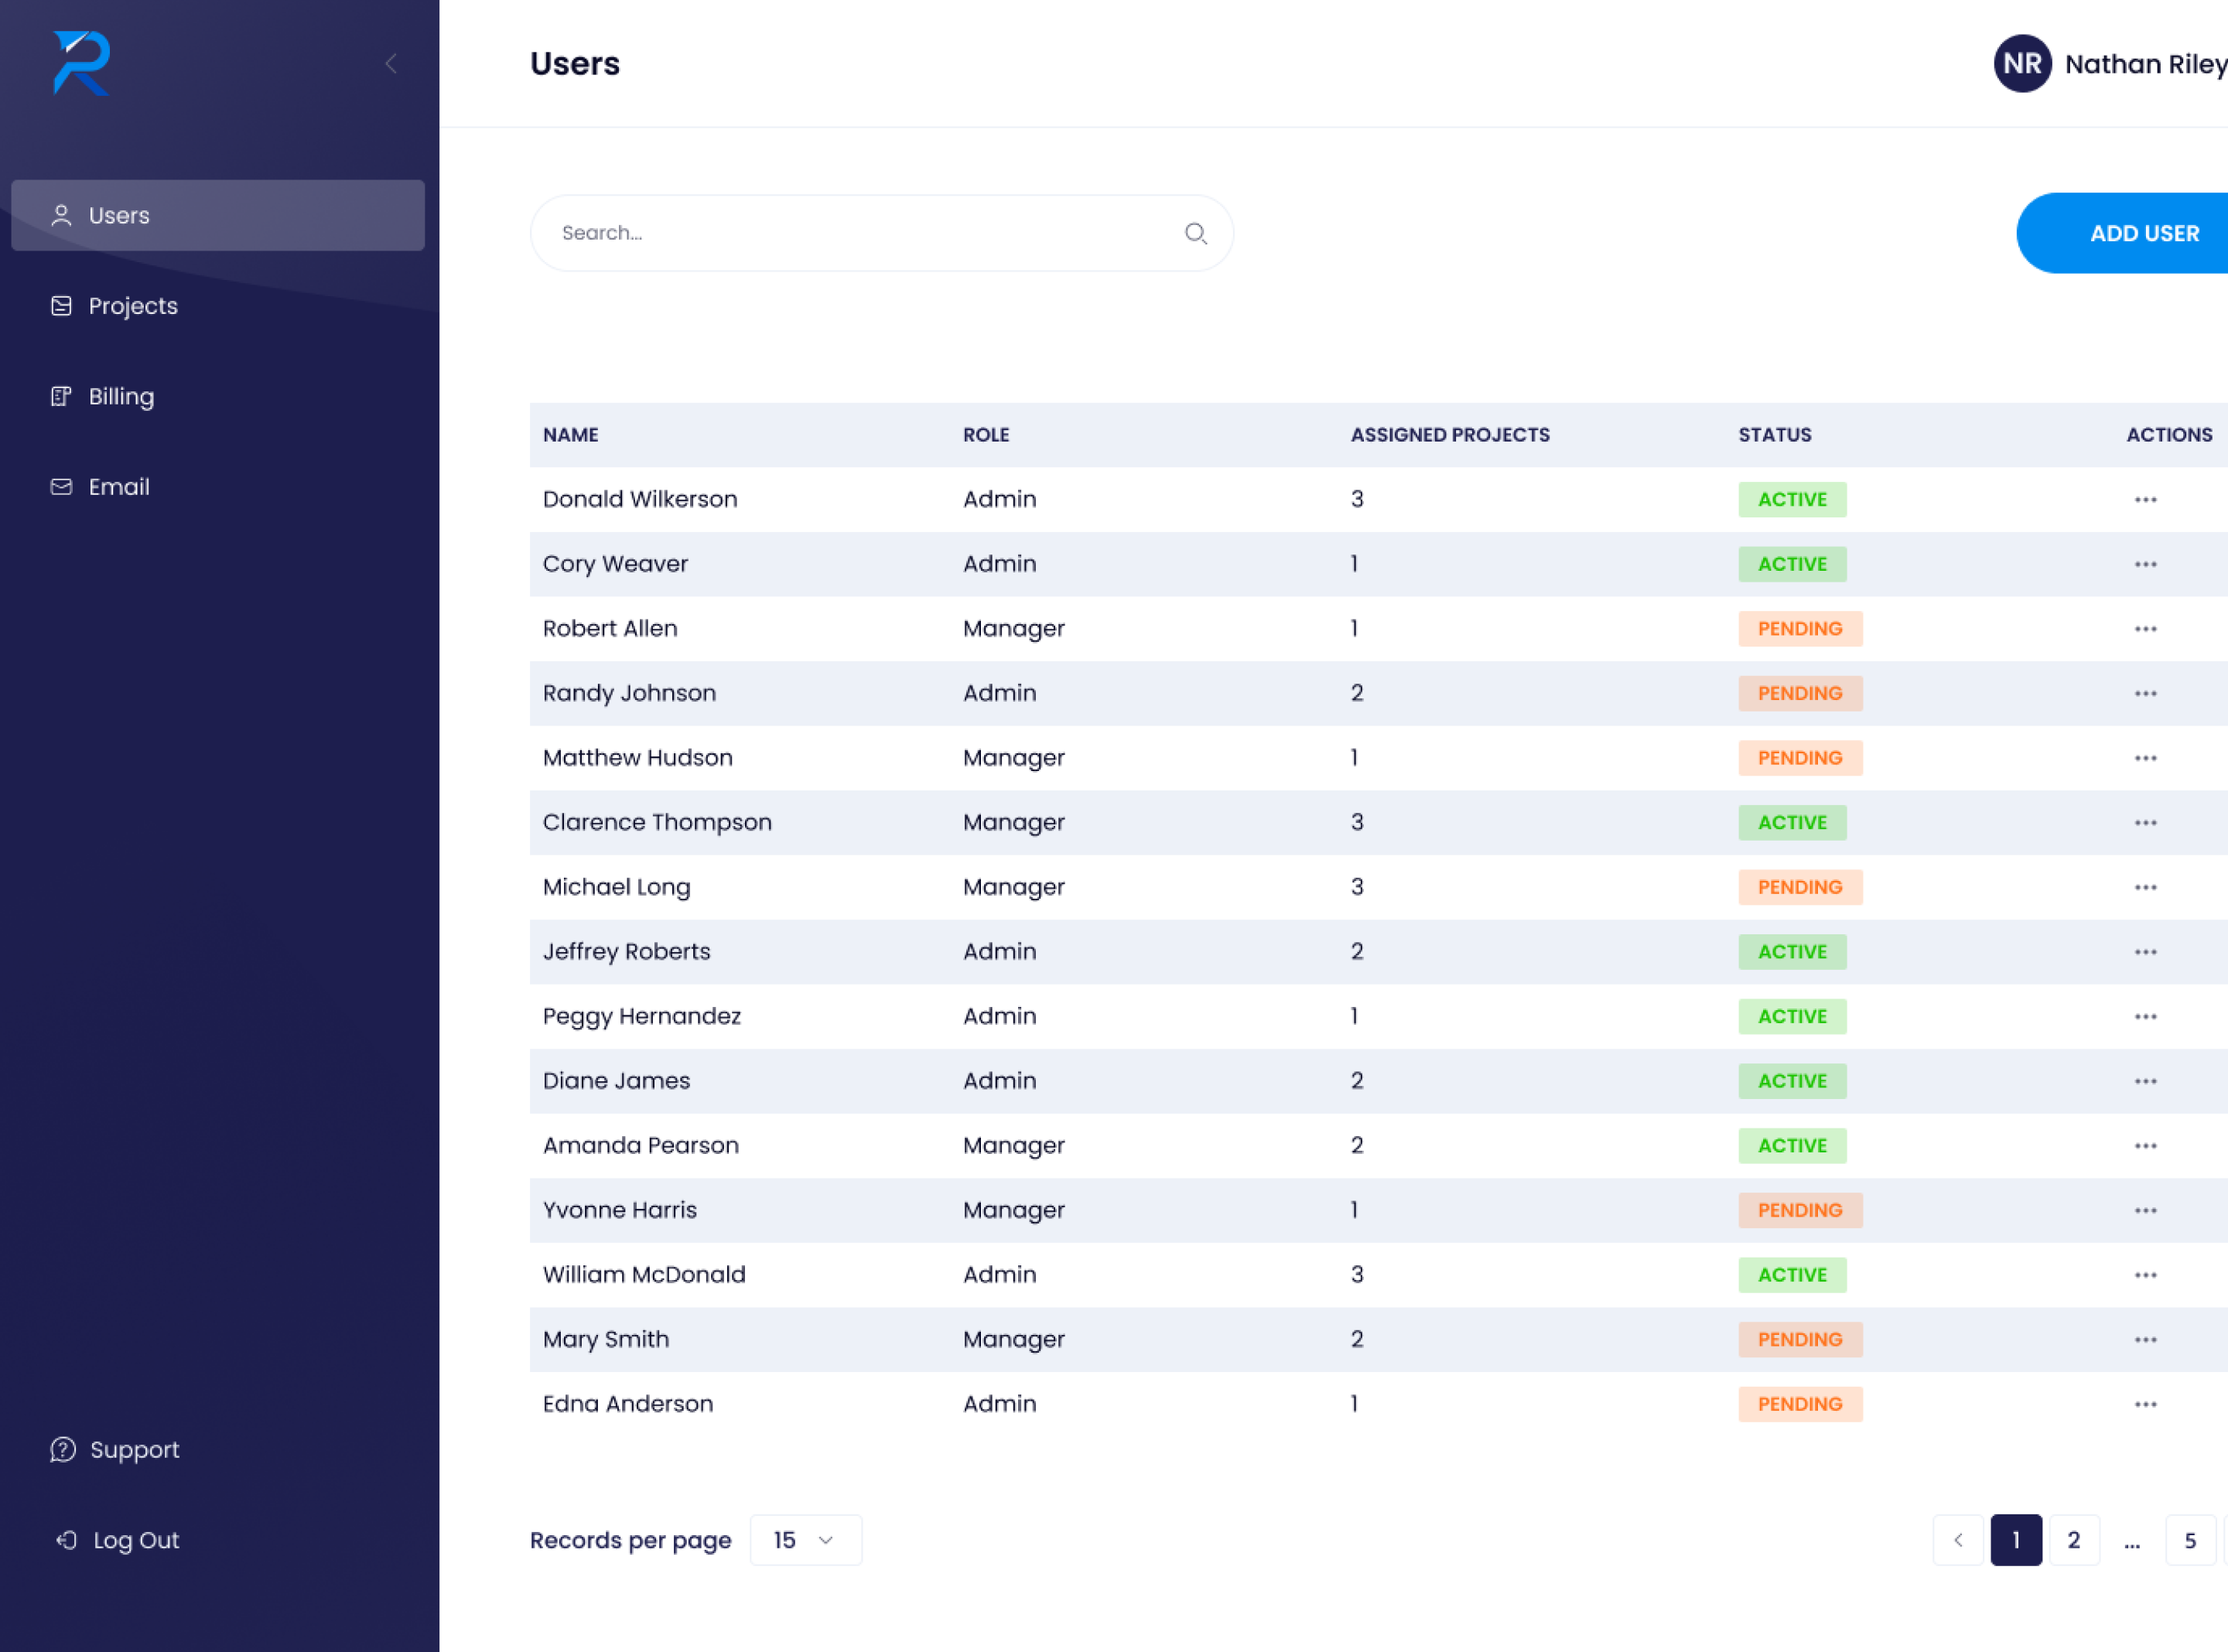2228x1652 pixels.
Task: Open Email using the envelope icon
Action: [x=60, y=487]
